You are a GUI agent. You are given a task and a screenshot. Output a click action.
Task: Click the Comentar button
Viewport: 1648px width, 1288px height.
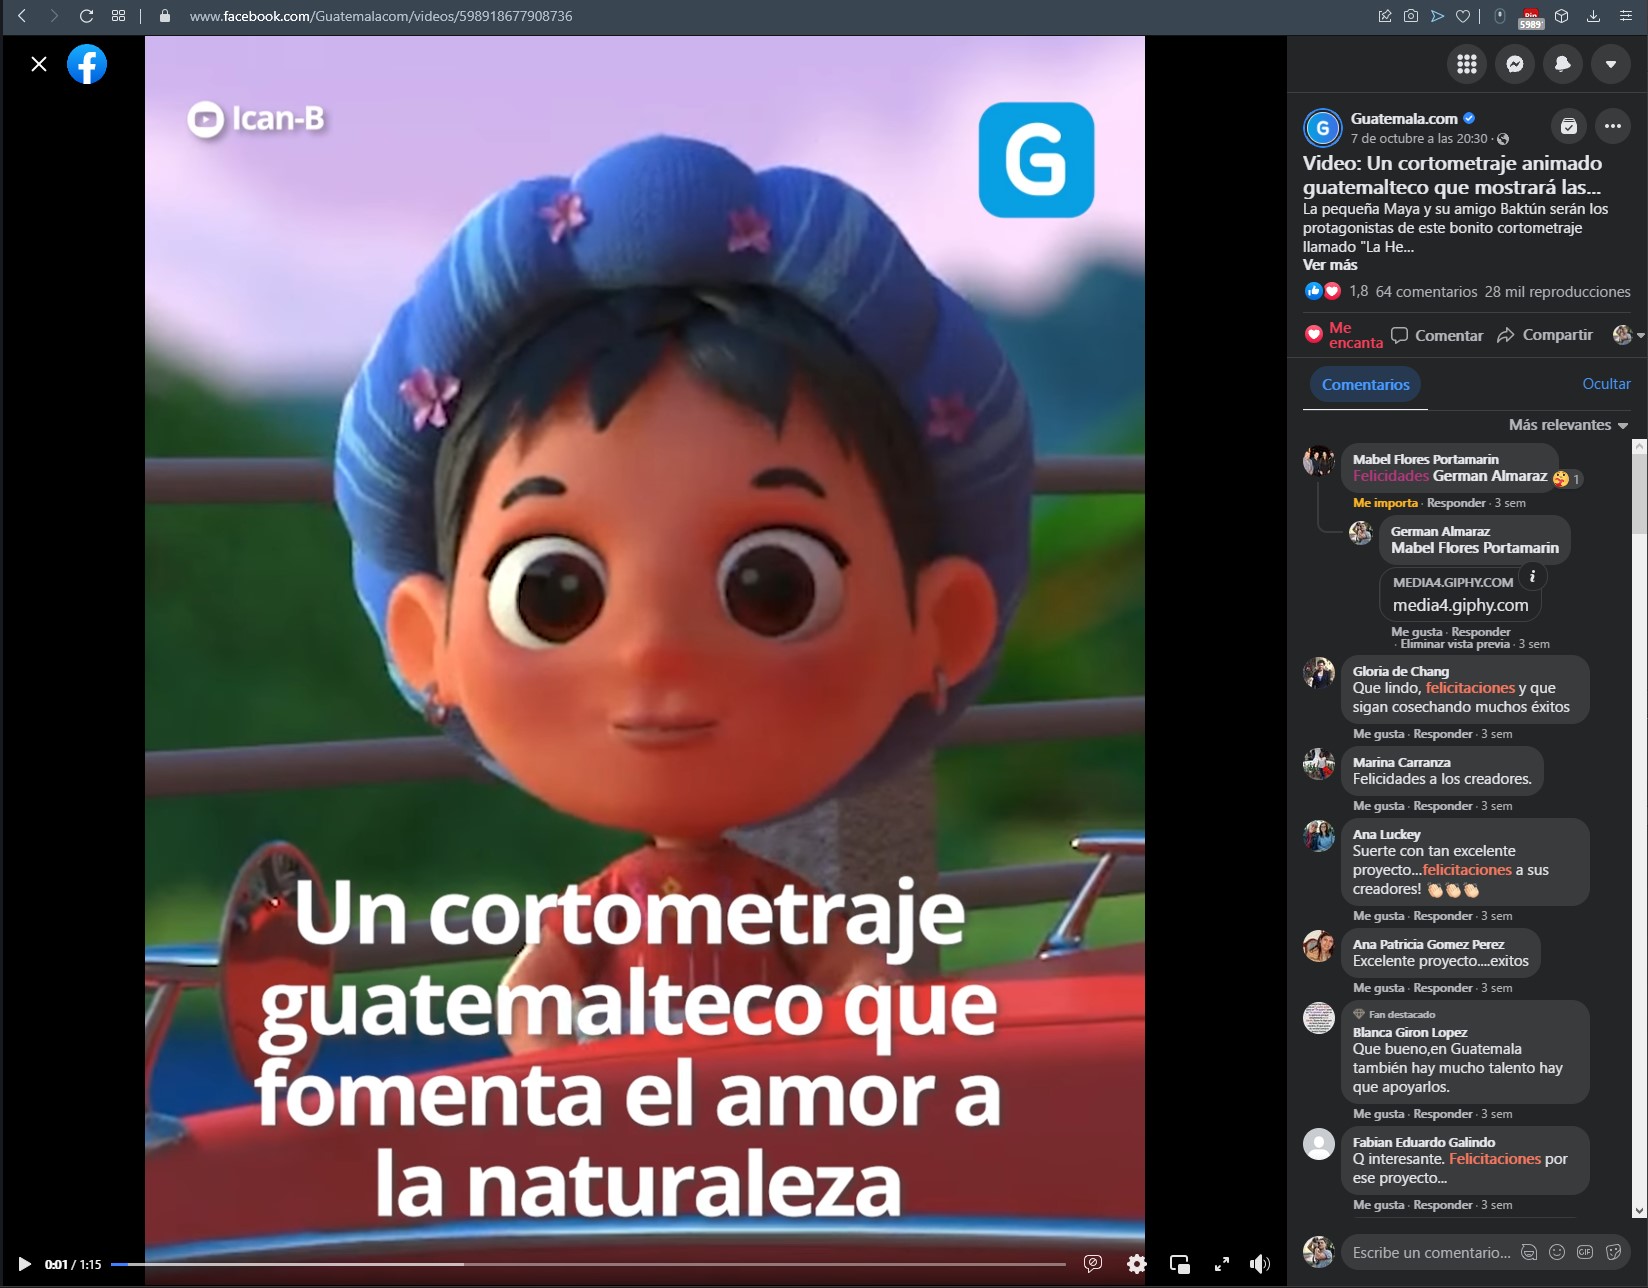coord(1437,335)
